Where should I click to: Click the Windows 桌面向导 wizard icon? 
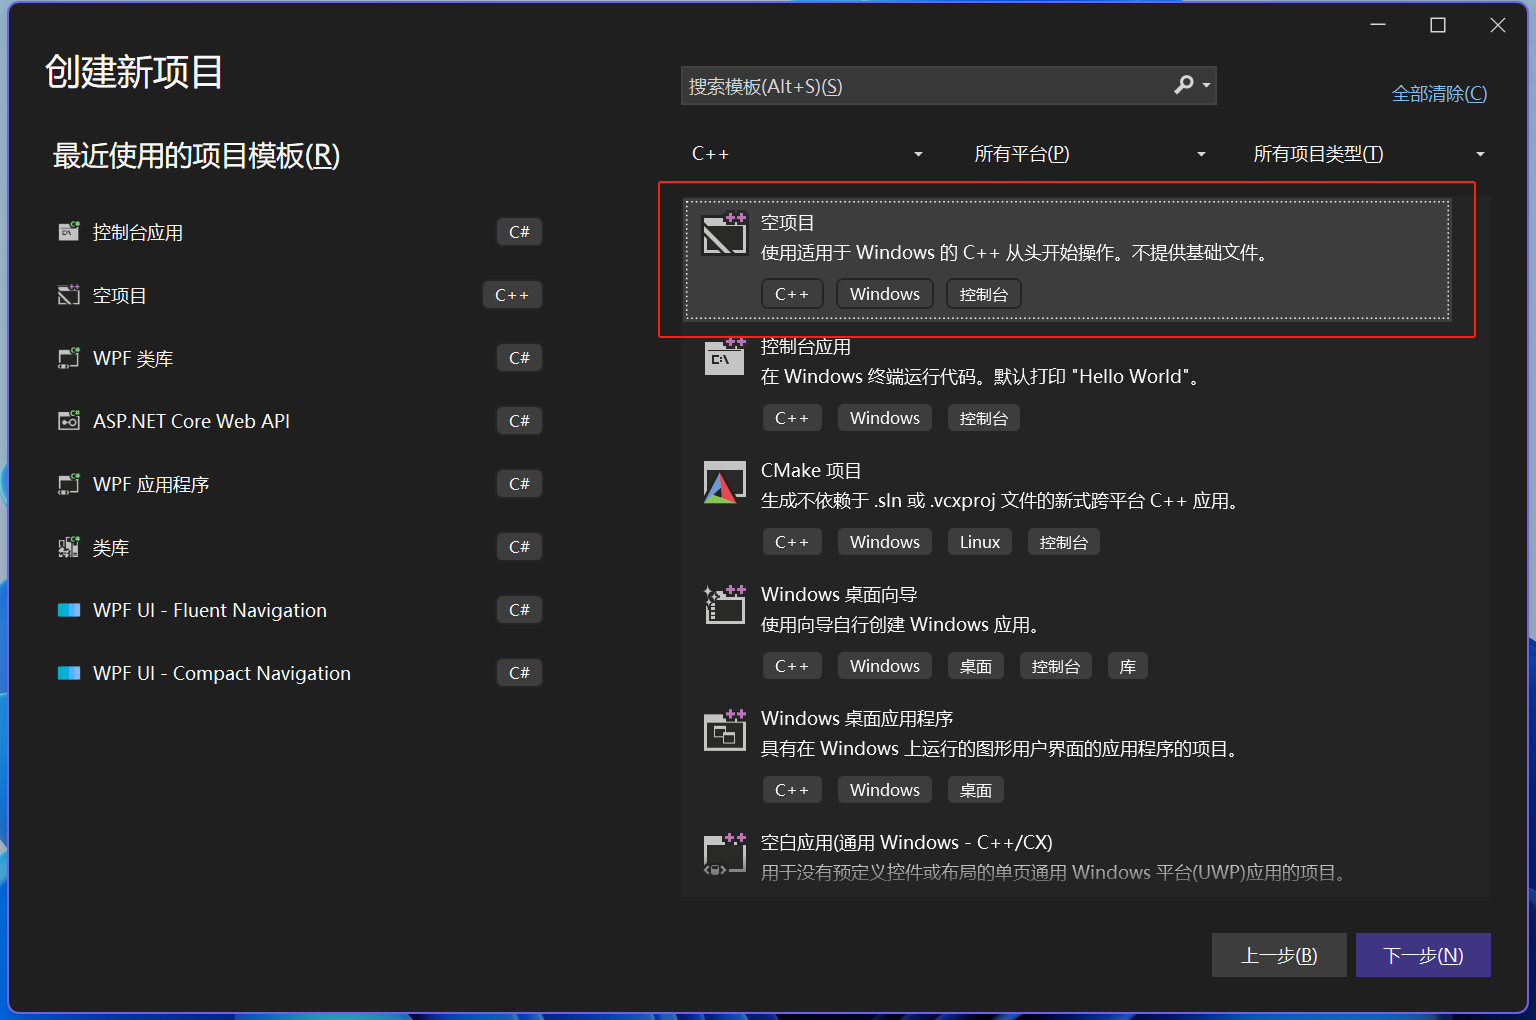point(725,605)
